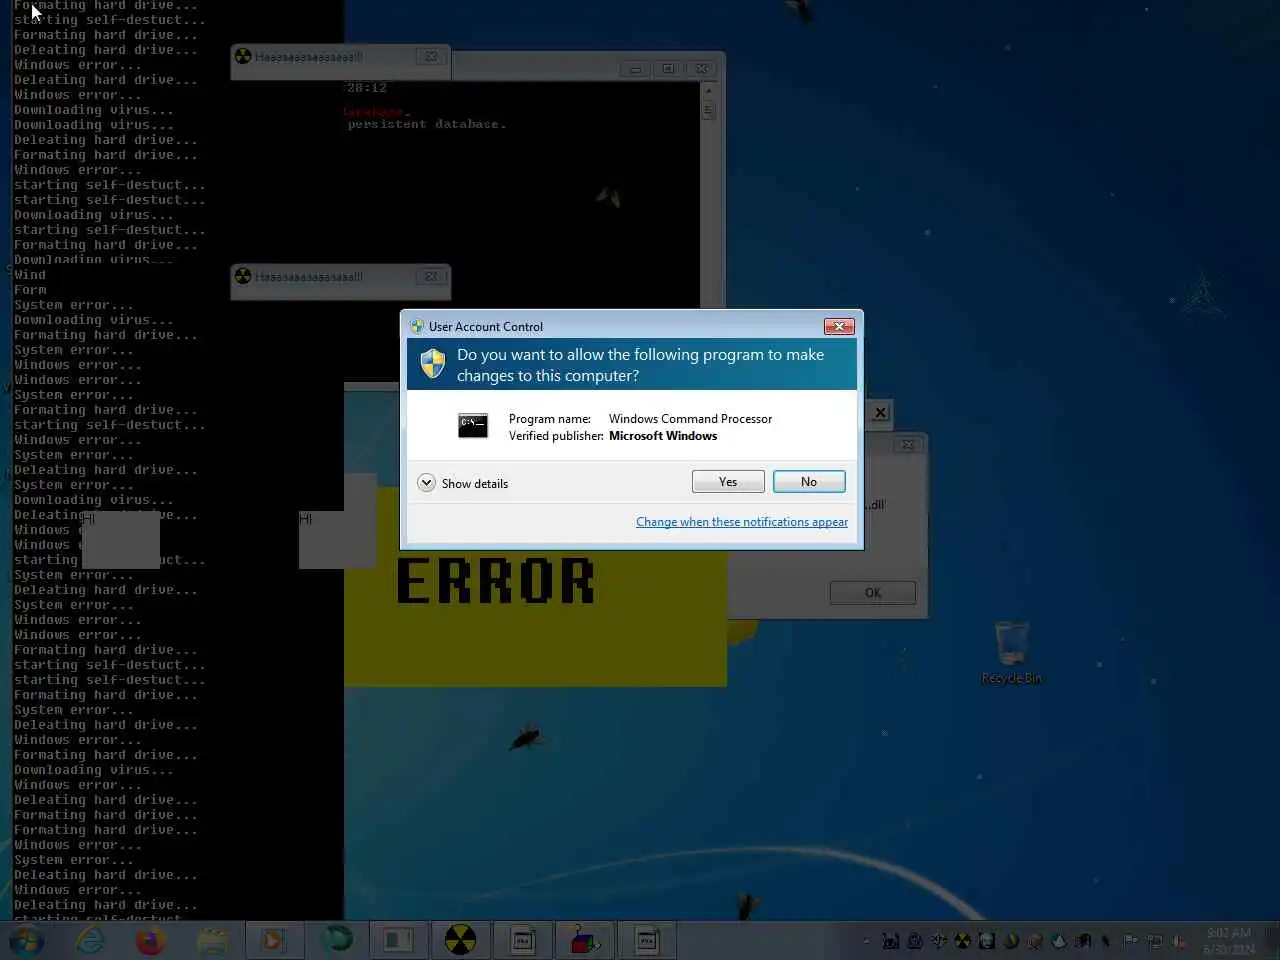Switch to the first script file taskbar button

pyautogui.click(x=523, y=941)
